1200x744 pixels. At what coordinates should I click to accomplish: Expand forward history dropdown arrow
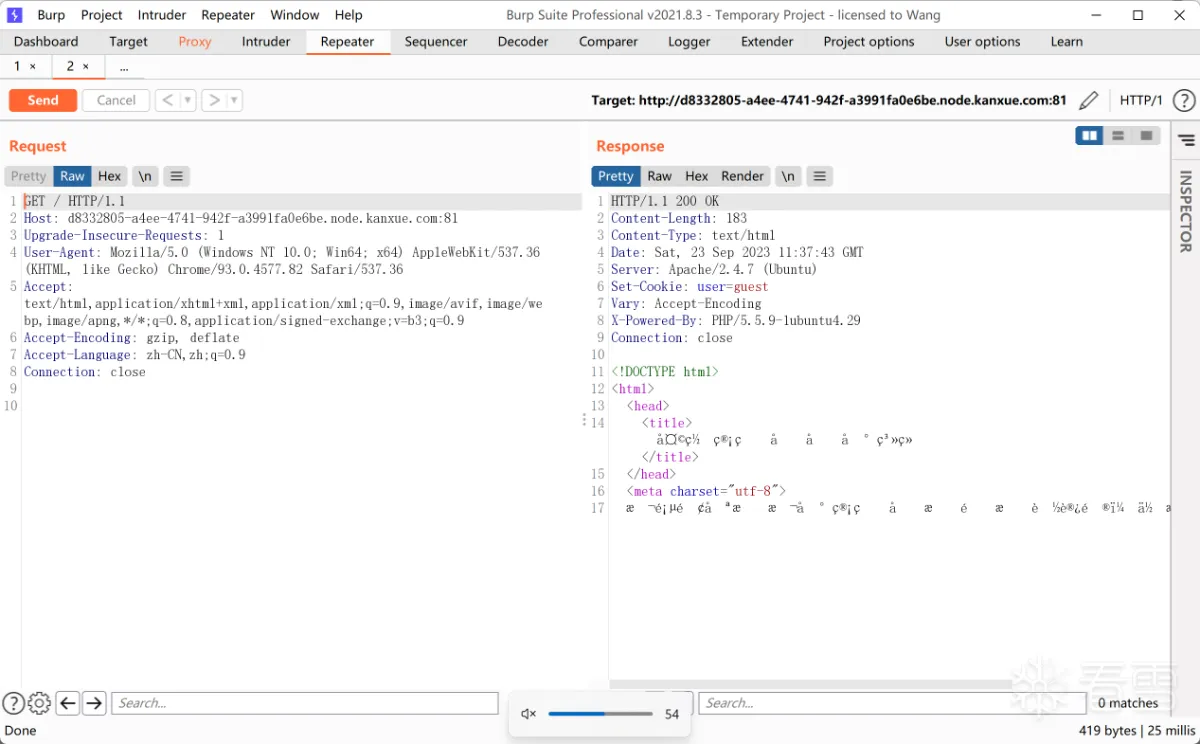click(234, 100)
